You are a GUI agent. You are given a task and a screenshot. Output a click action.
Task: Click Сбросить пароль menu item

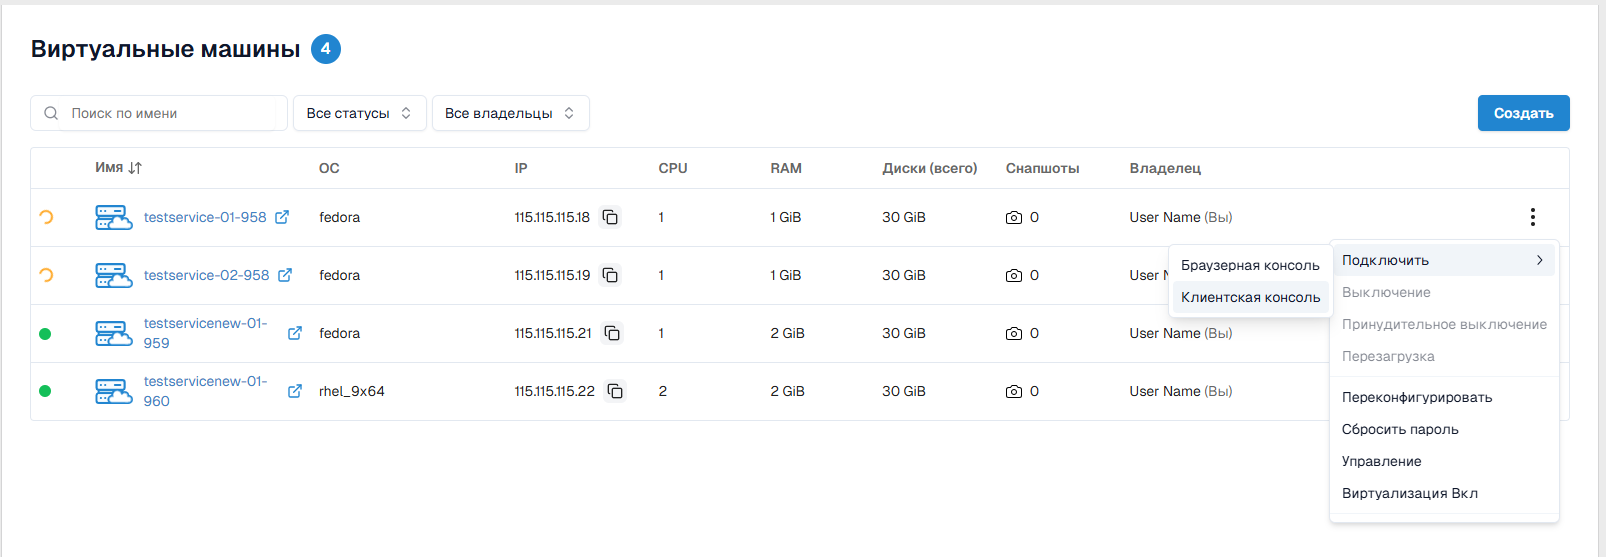[1400, 429]
